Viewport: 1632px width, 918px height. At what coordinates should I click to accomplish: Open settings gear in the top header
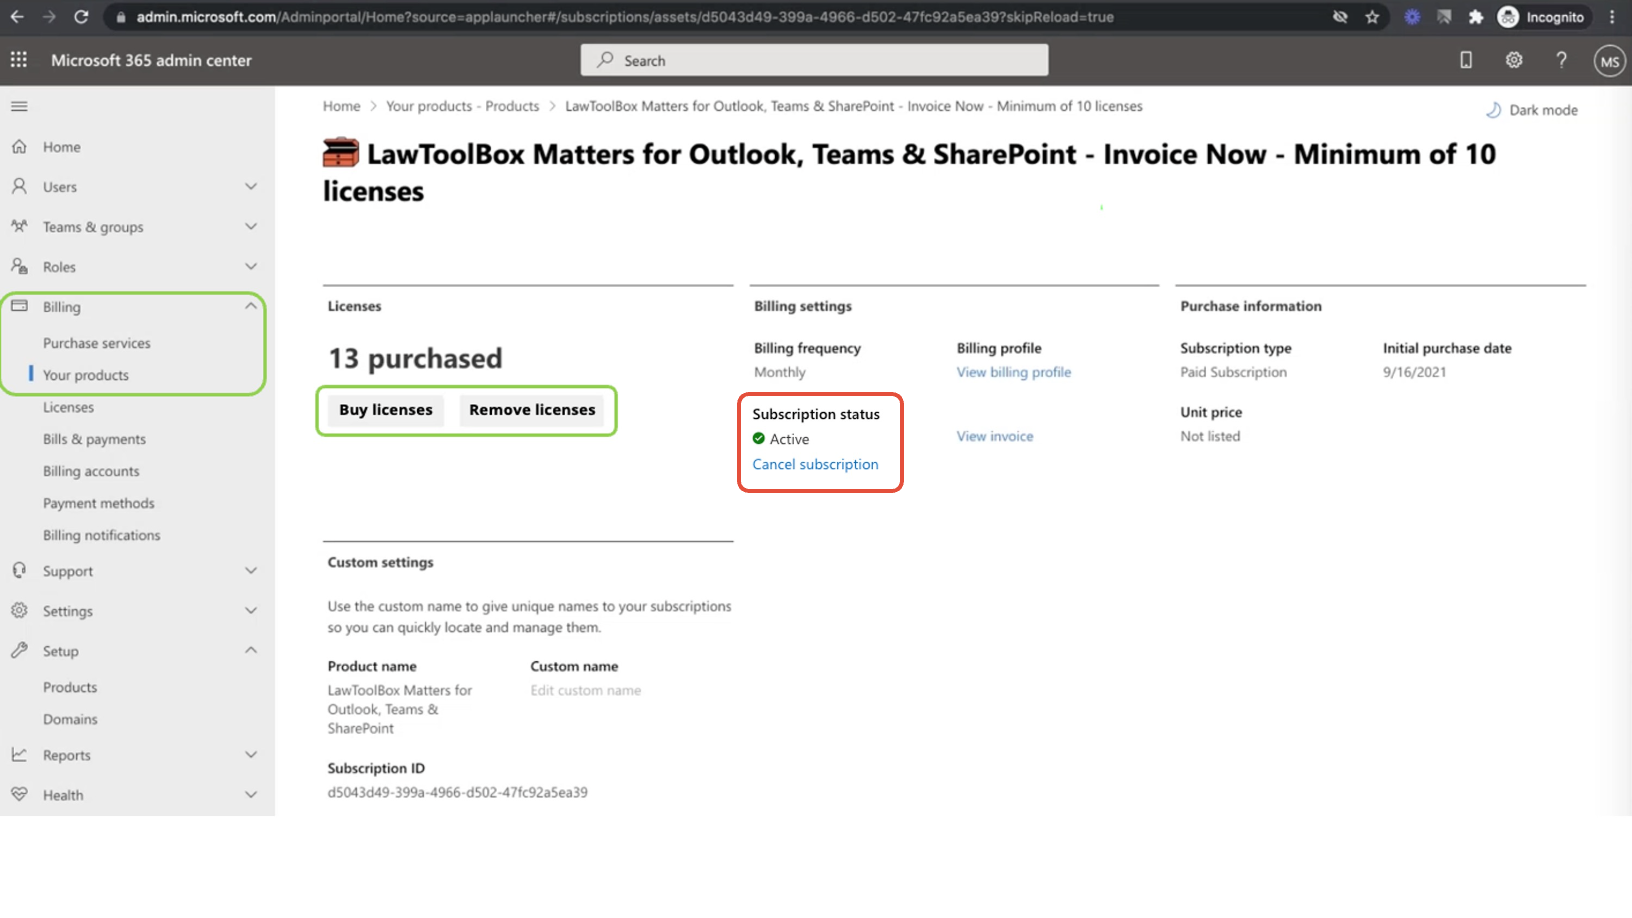pos(1514,60)
